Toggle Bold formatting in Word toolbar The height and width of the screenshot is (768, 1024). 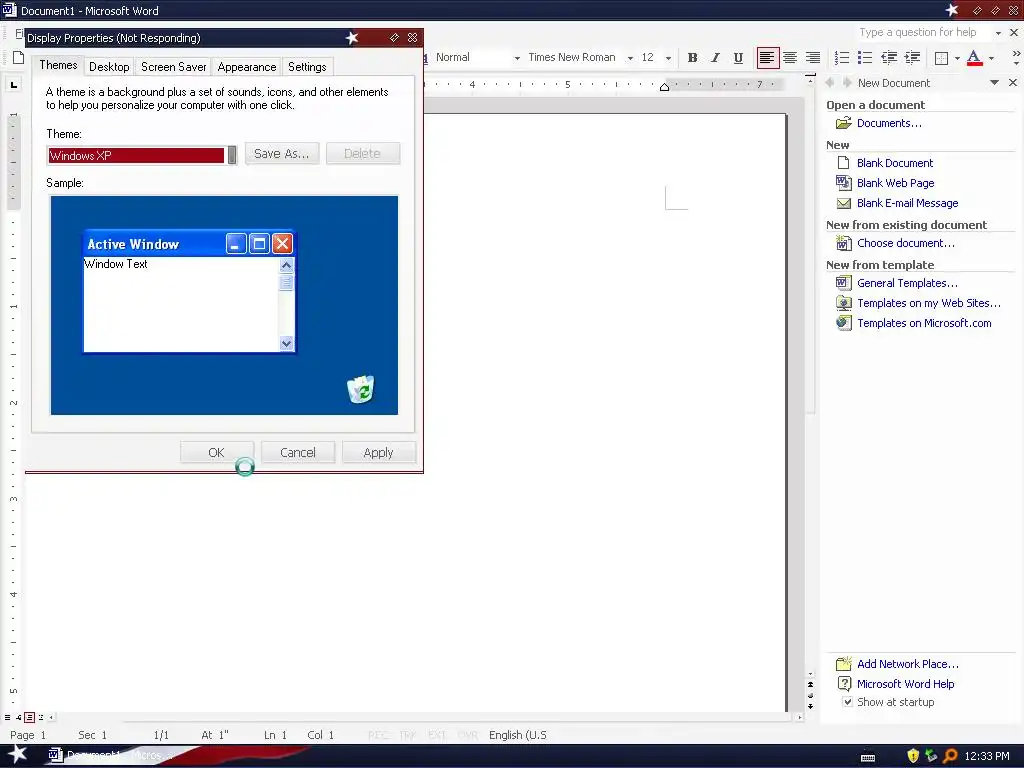692,57
